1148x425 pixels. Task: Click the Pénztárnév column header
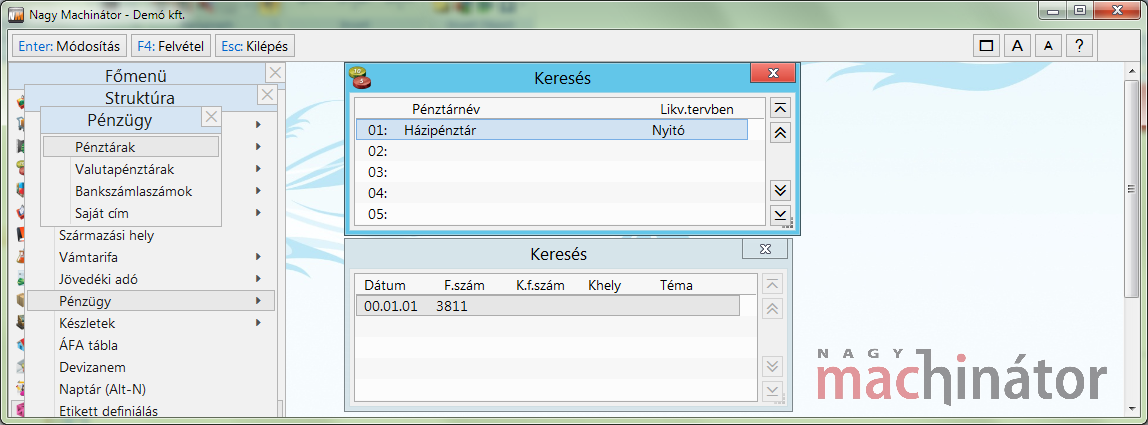[x=446, y=109]
